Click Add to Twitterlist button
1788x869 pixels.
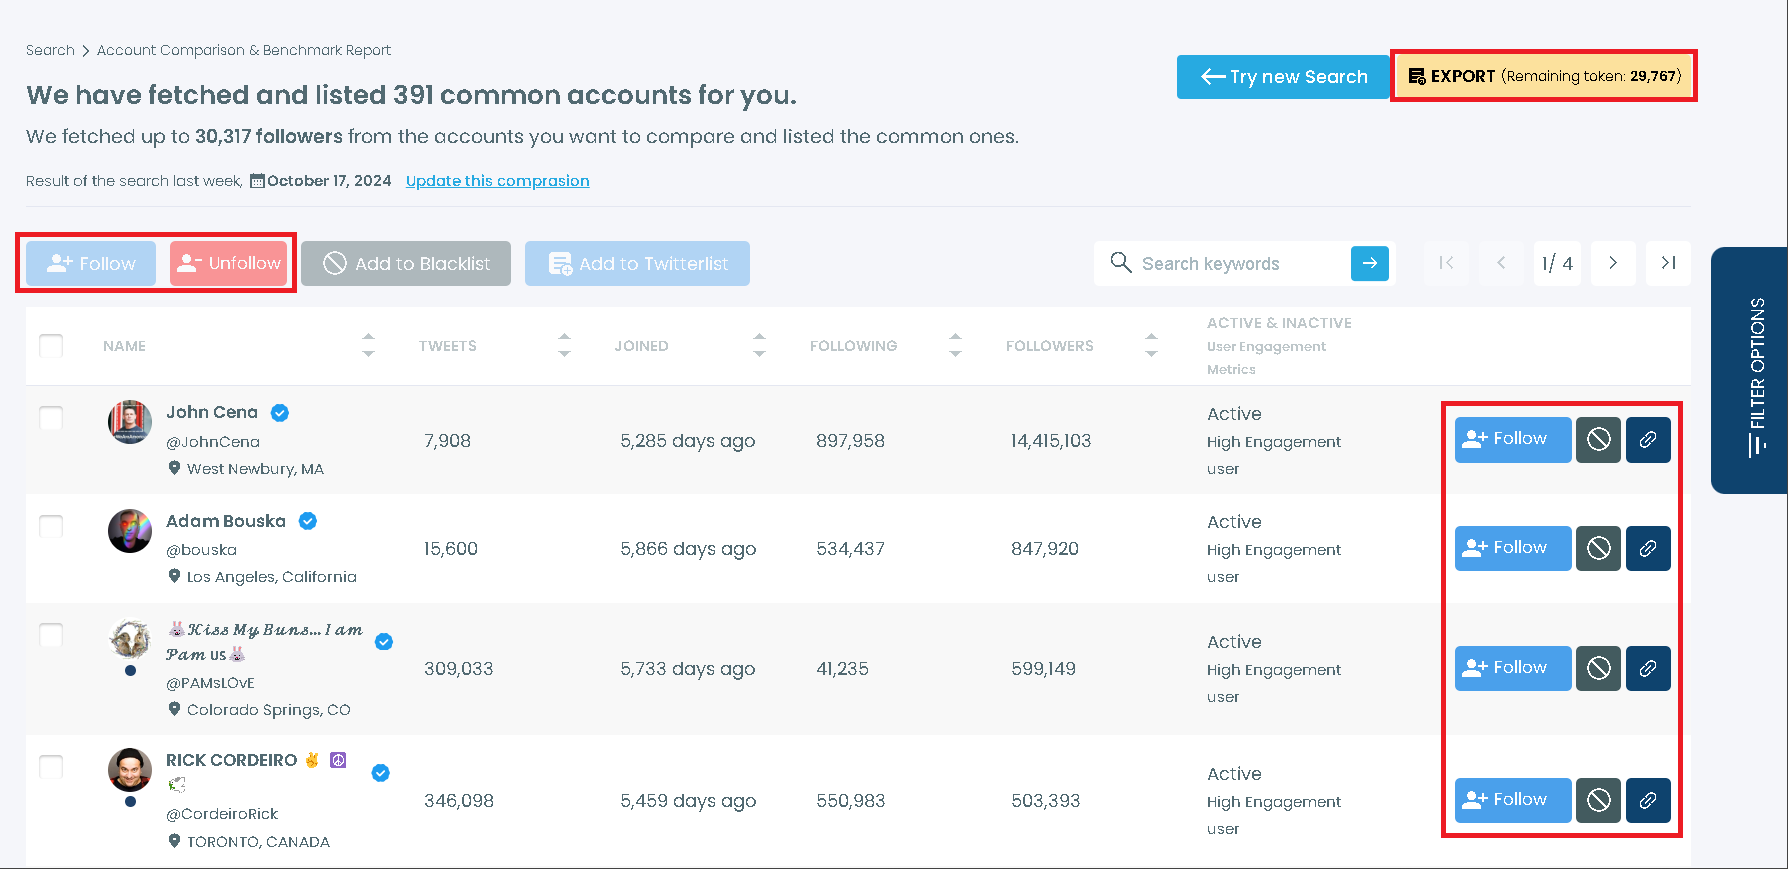pos(637,263)
